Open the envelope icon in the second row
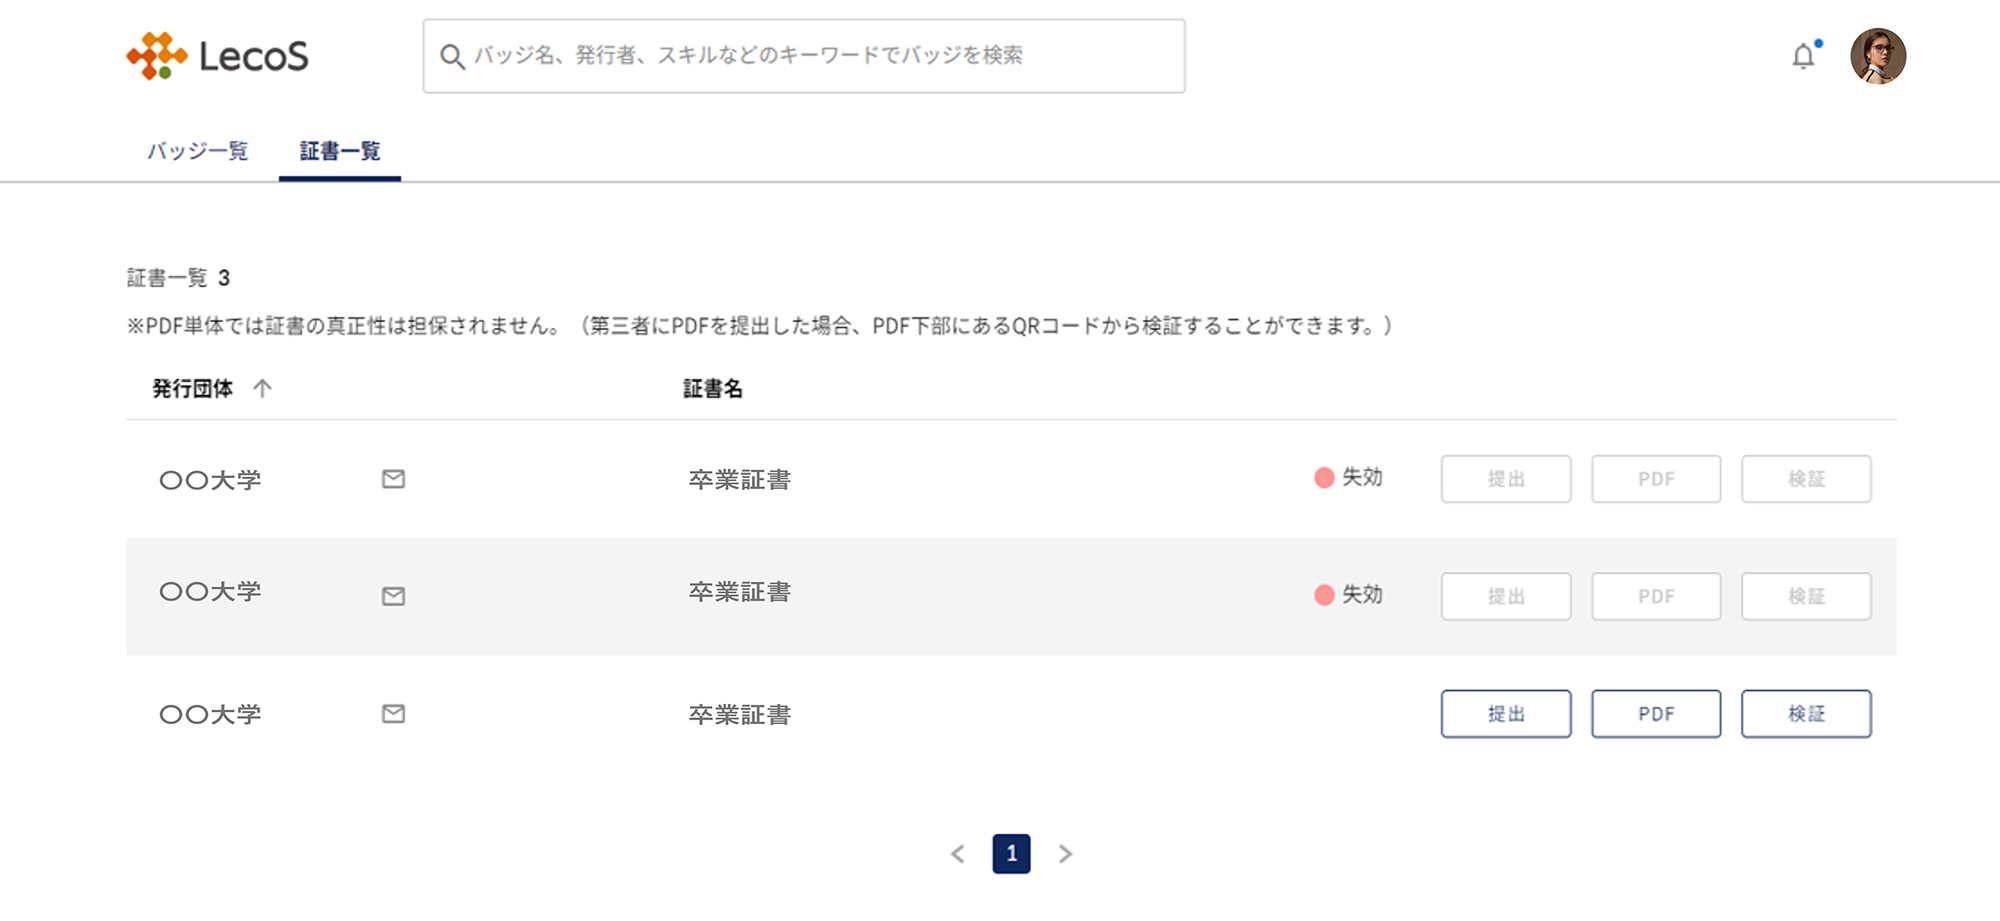The width and height of the screenshot is (2000, 921). [393, 596]
